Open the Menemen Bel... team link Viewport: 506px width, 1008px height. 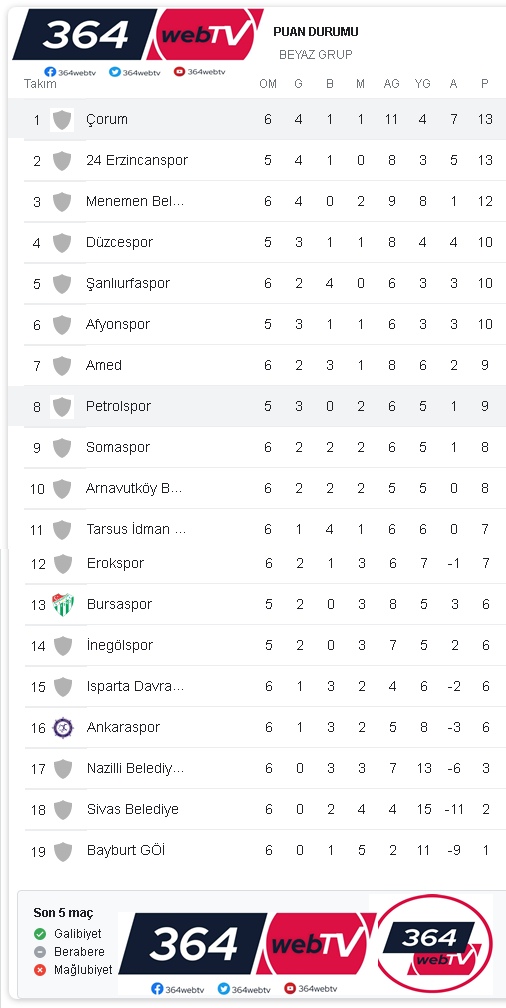point(135,201)
